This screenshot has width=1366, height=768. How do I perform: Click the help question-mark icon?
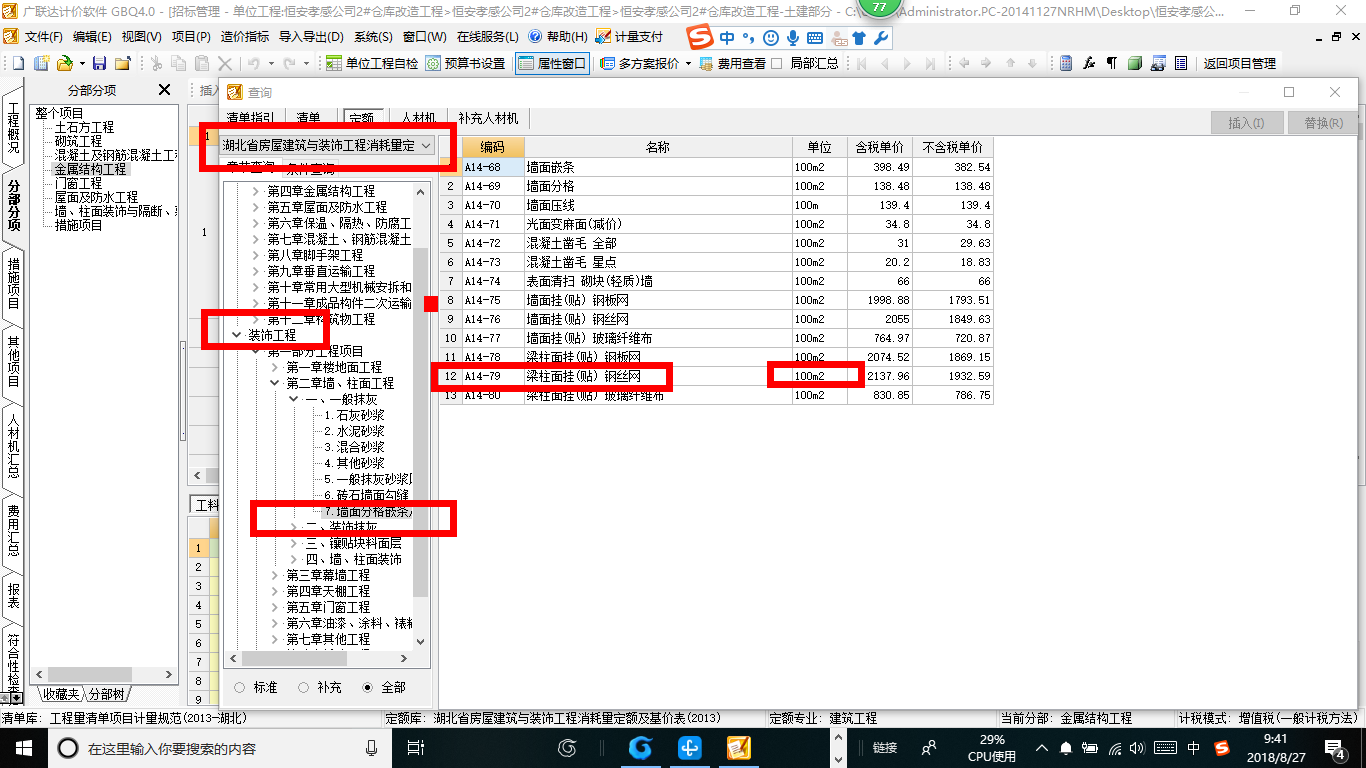click(535, 37)
